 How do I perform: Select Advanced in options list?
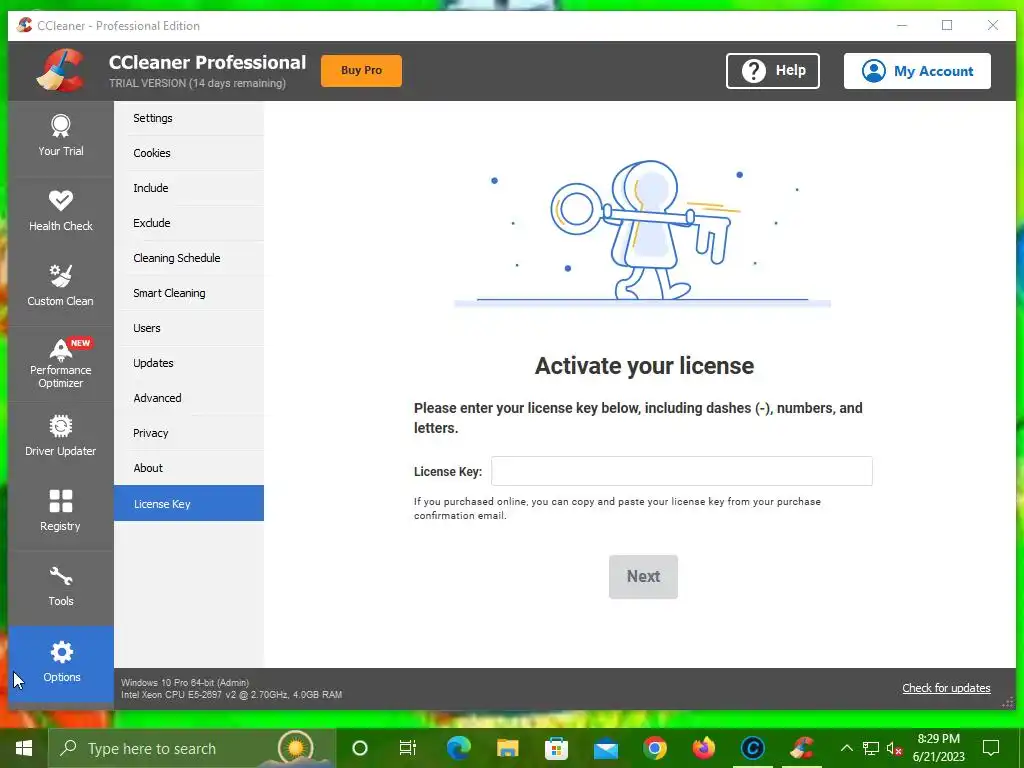click(x=189, y=398)
